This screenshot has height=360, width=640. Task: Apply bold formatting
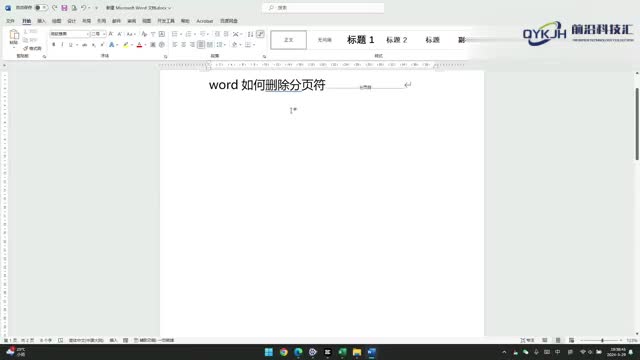click(53, 44)
